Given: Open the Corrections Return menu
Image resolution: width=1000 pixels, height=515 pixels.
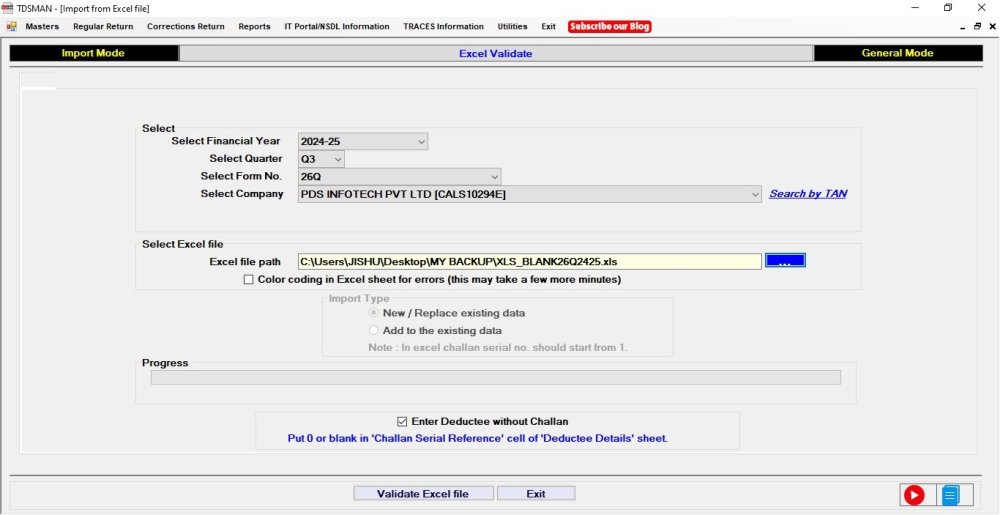Looking at the screenshot, I should [186, 27].
